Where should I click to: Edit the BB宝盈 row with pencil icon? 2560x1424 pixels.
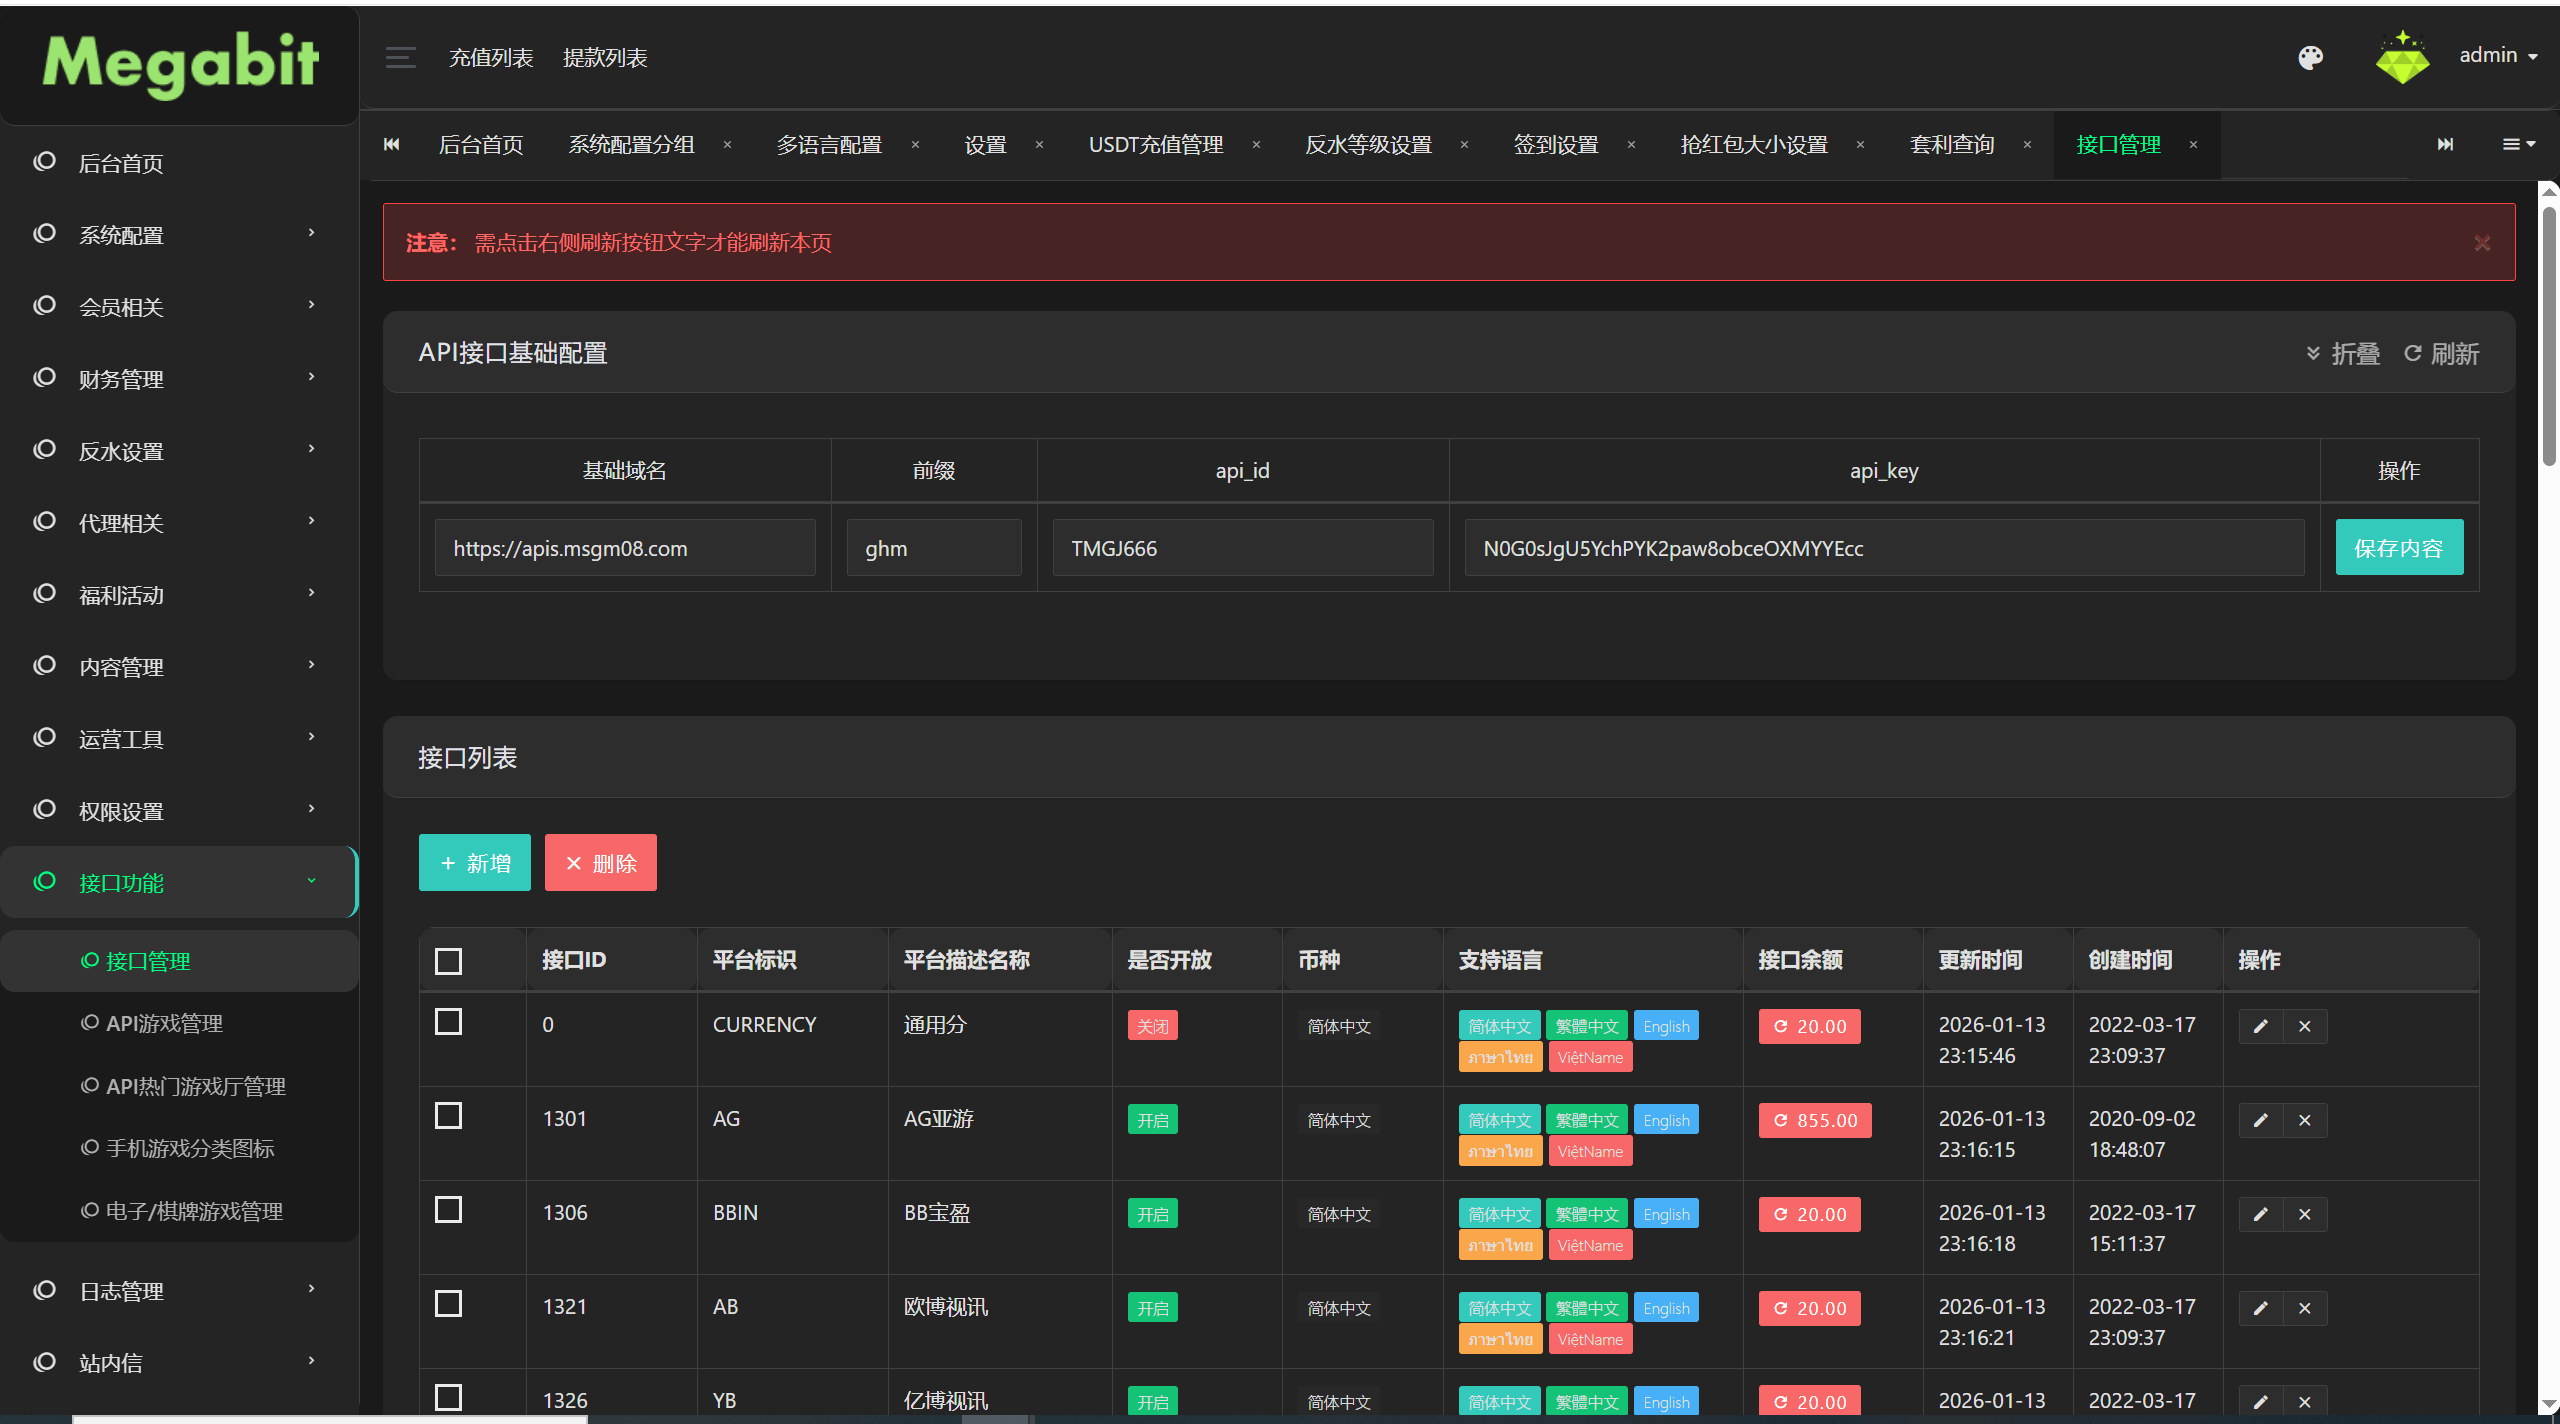point(2260,1214)
